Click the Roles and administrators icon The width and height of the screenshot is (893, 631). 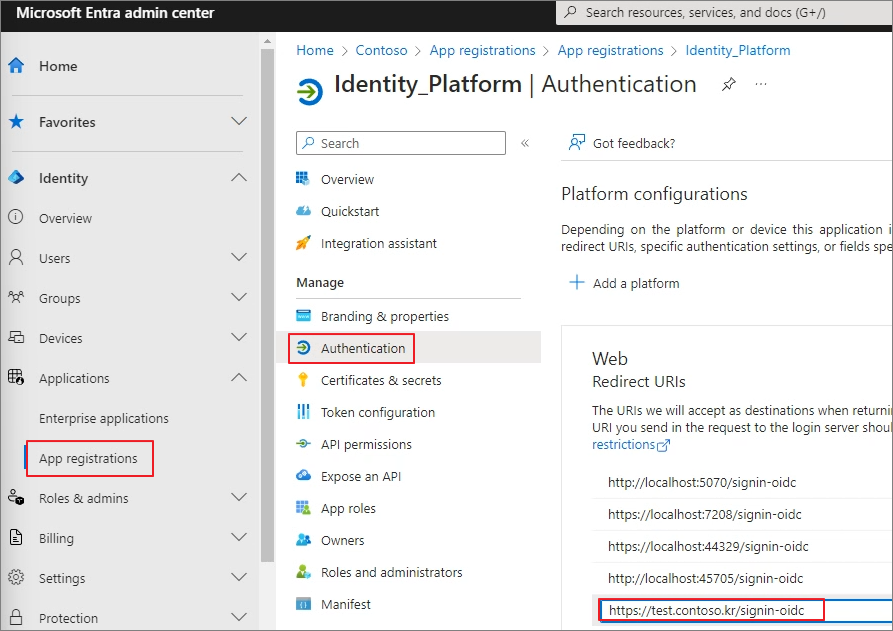(x=304, y=572)
